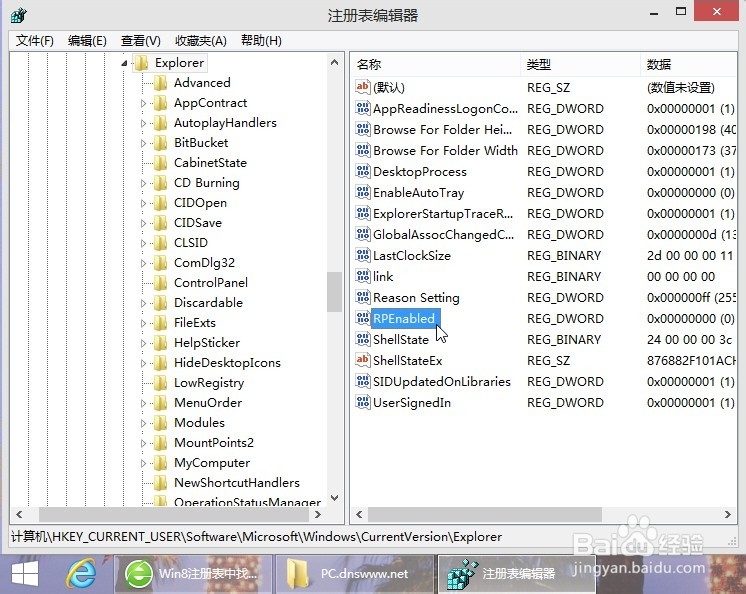Viewport: 746px width, 594px height.
Task: Click the value pane scroll left arrow
Action: pyautogui.click(x=359, y=514)
